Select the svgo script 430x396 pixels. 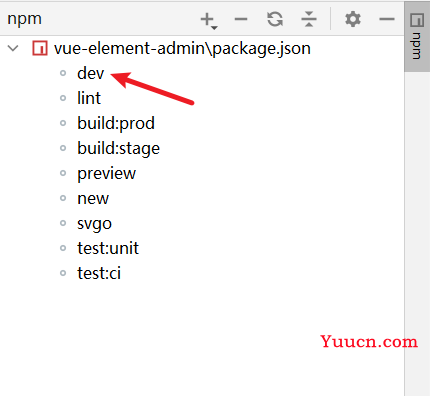click(94, 224)
